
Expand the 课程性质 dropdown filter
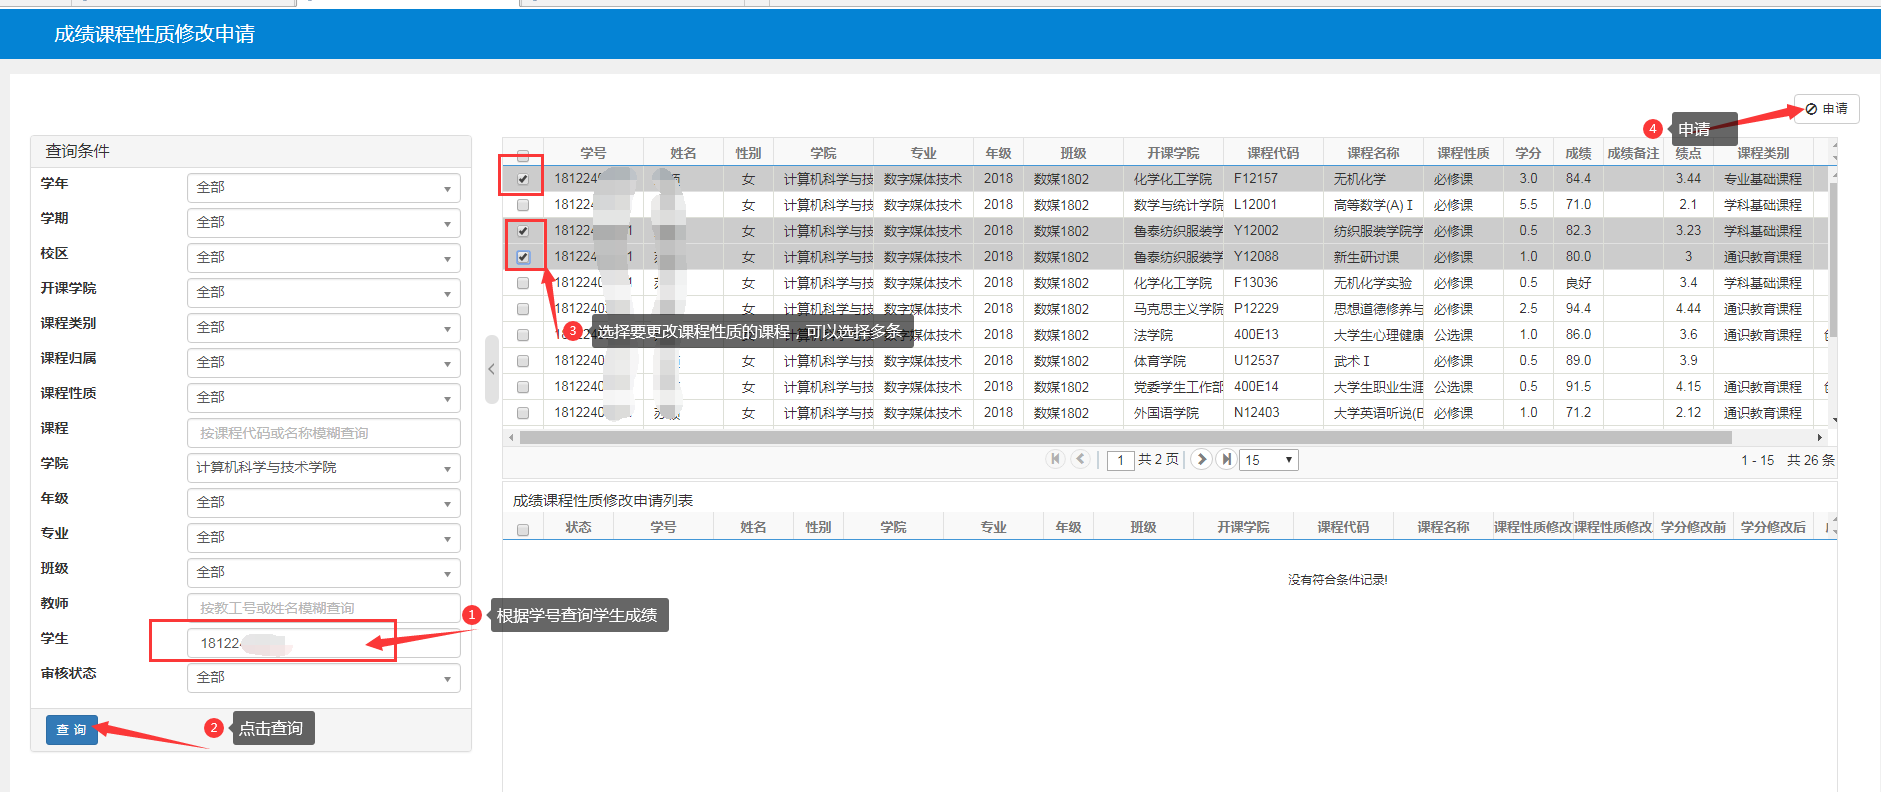click(323, 398)
